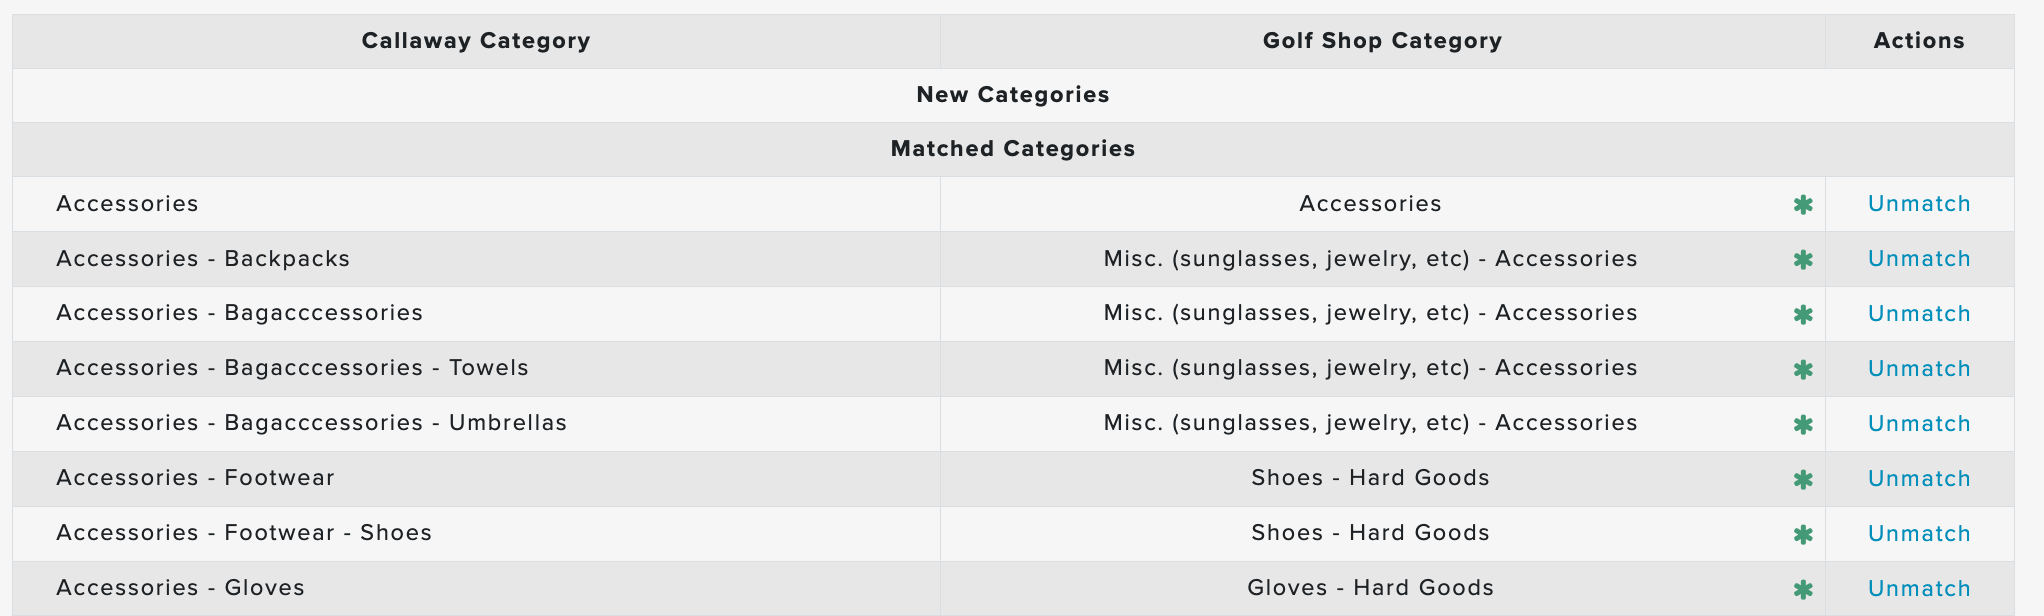The width and height of the screenshot is (2044, 616).
Task: Unmatch Bagacccessories - Umbrellas category
Action: pyautogui.click(x=1919, y=424)
